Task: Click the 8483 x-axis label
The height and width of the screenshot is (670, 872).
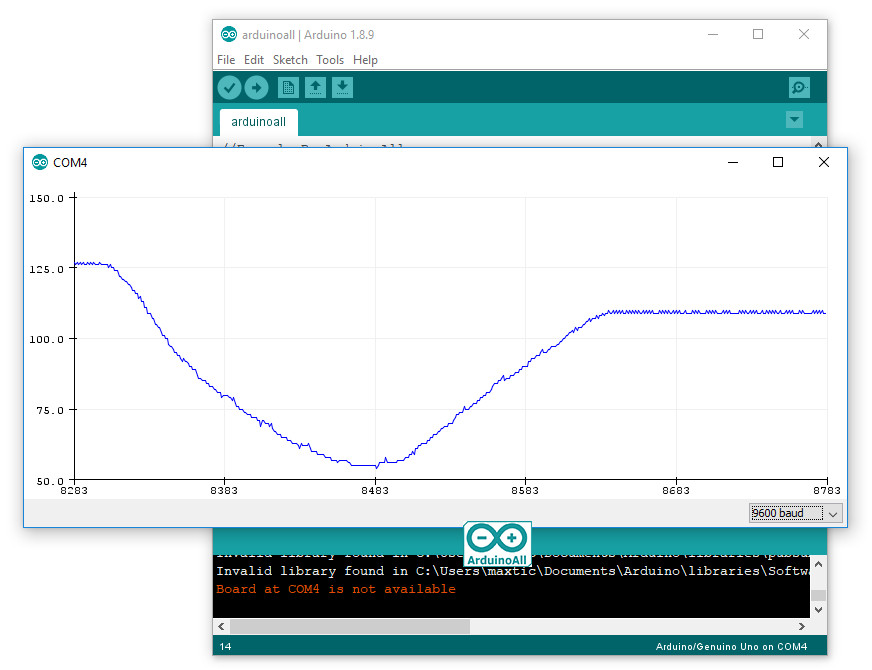Action: point(375,490)
